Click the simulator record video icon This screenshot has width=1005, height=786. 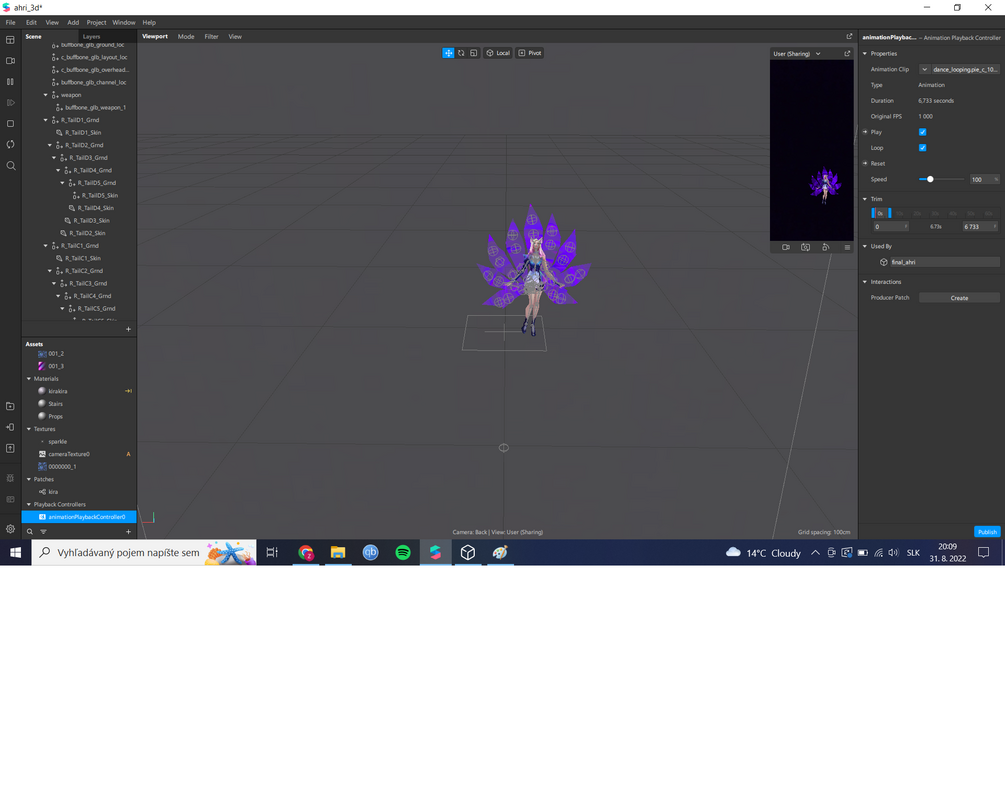(786, 247)
